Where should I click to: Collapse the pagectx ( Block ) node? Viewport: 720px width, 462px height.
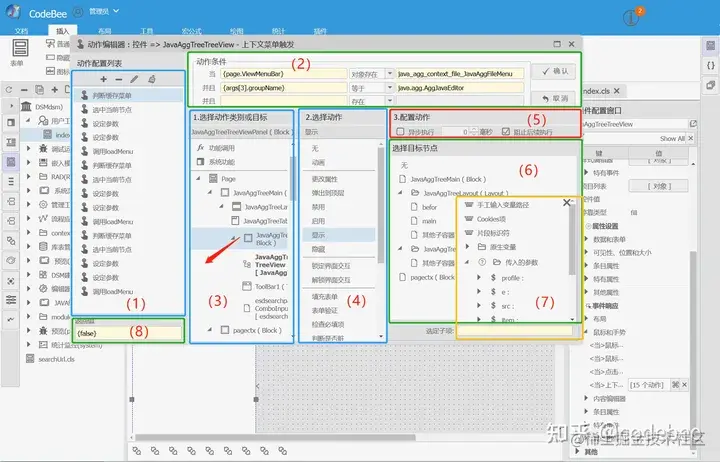click(x=210, y=330)
